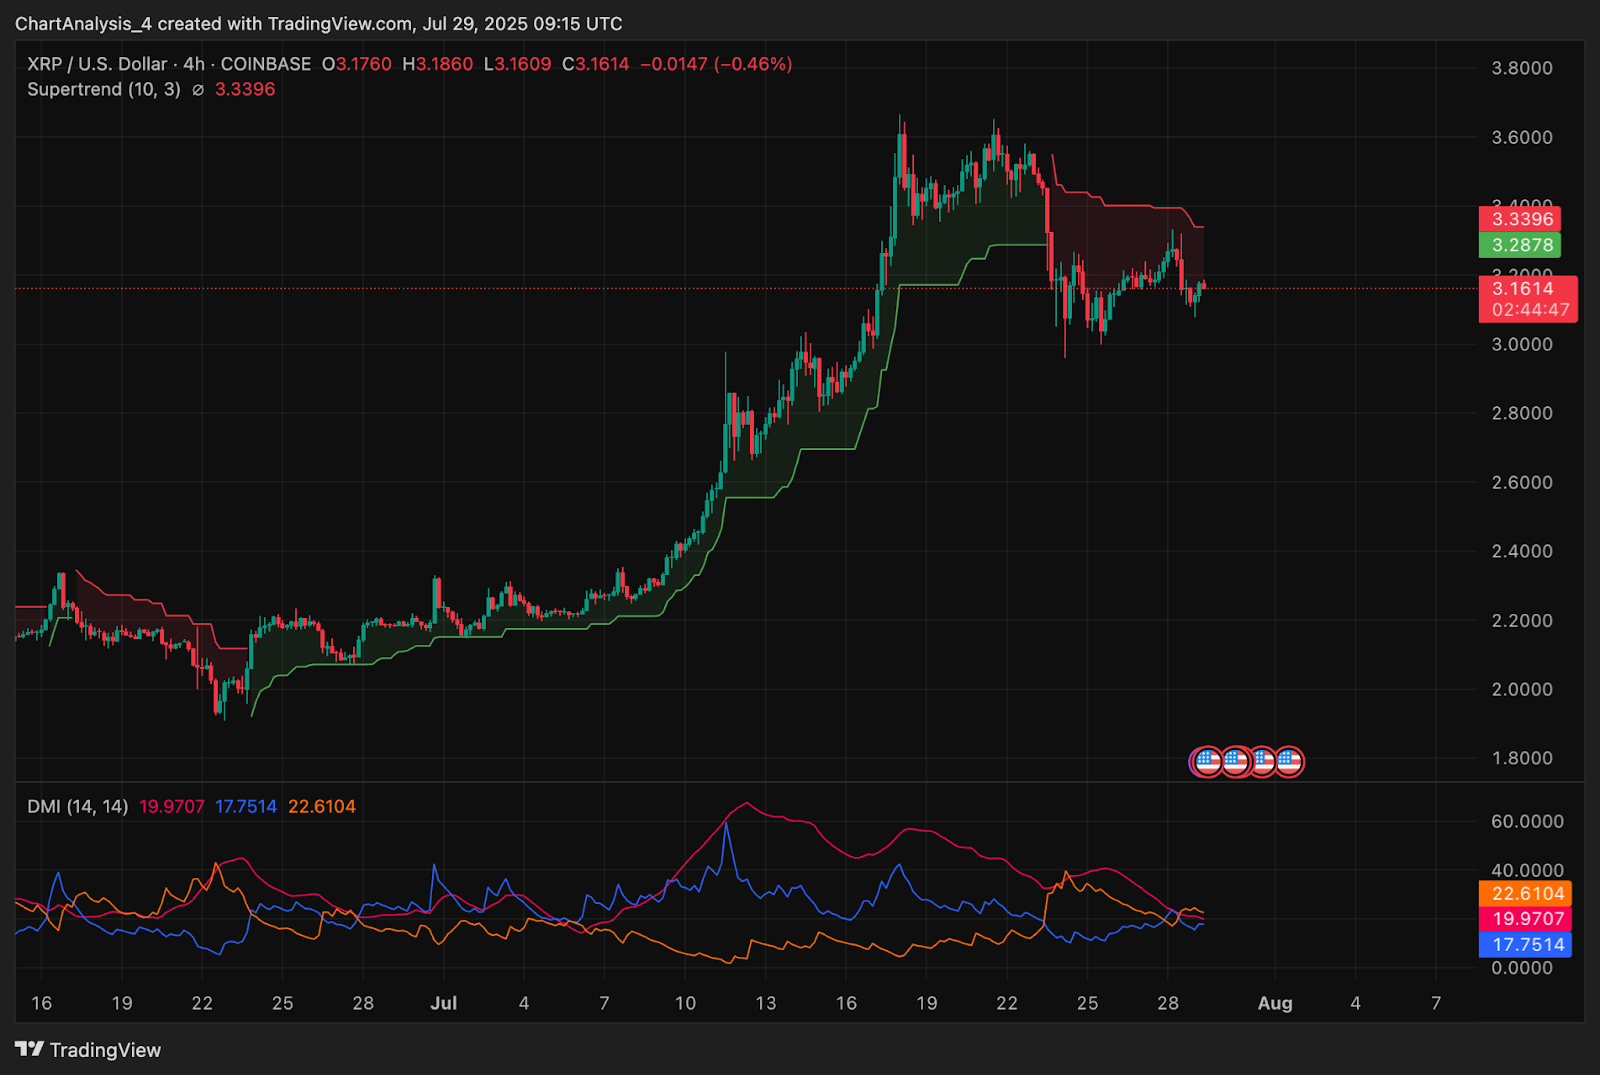Click the 3.6000 level on price axis
1600x1075 pixels.
[1521, 137]
